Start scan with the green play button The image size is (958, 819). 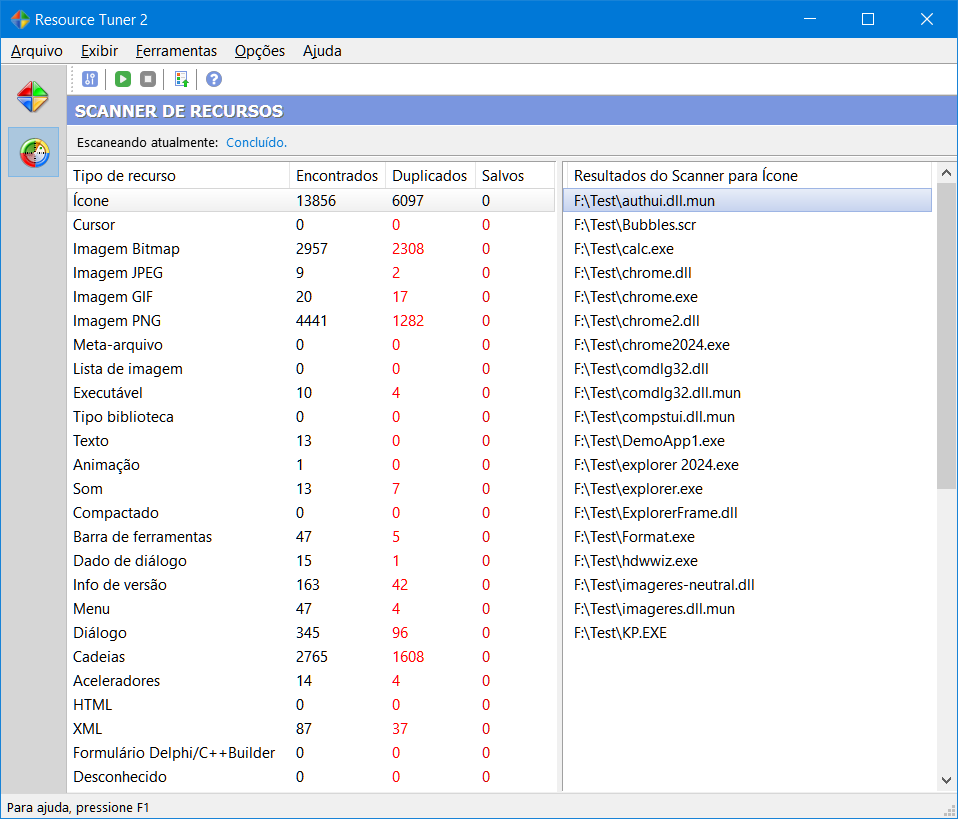pos(123,79)
